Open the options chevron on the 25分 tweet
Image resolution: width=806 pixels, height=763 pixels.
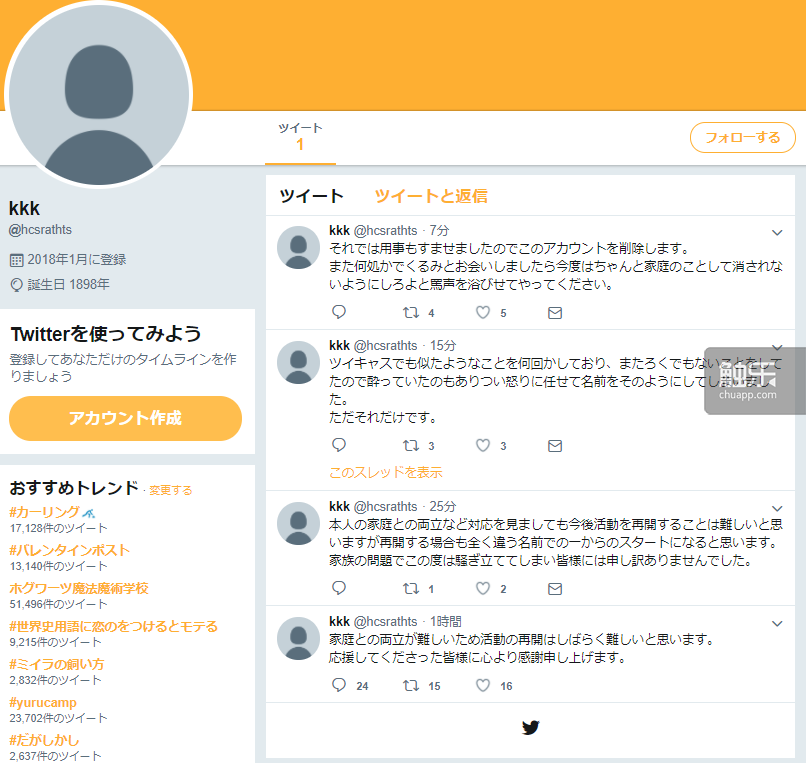pos(777,508)
